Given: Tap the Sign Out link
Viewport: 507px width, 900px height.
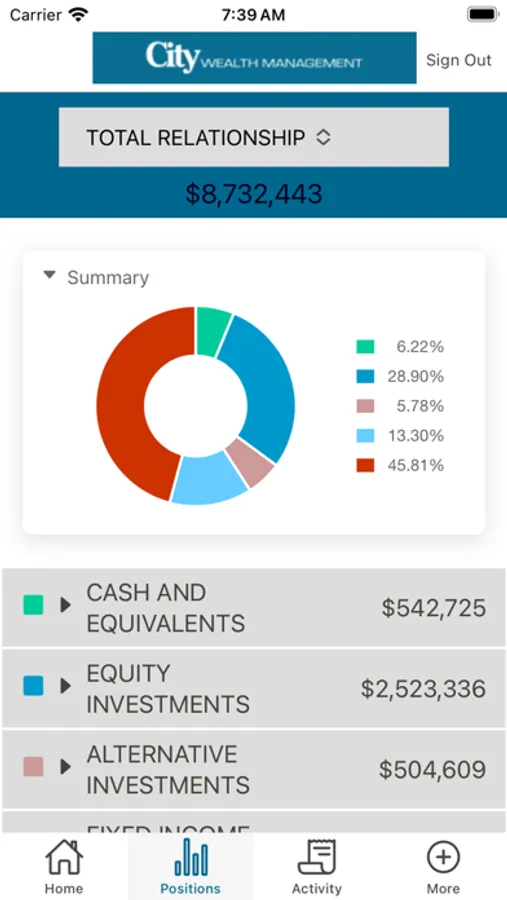Looking at the screenshot, I should tap(459, 60).
